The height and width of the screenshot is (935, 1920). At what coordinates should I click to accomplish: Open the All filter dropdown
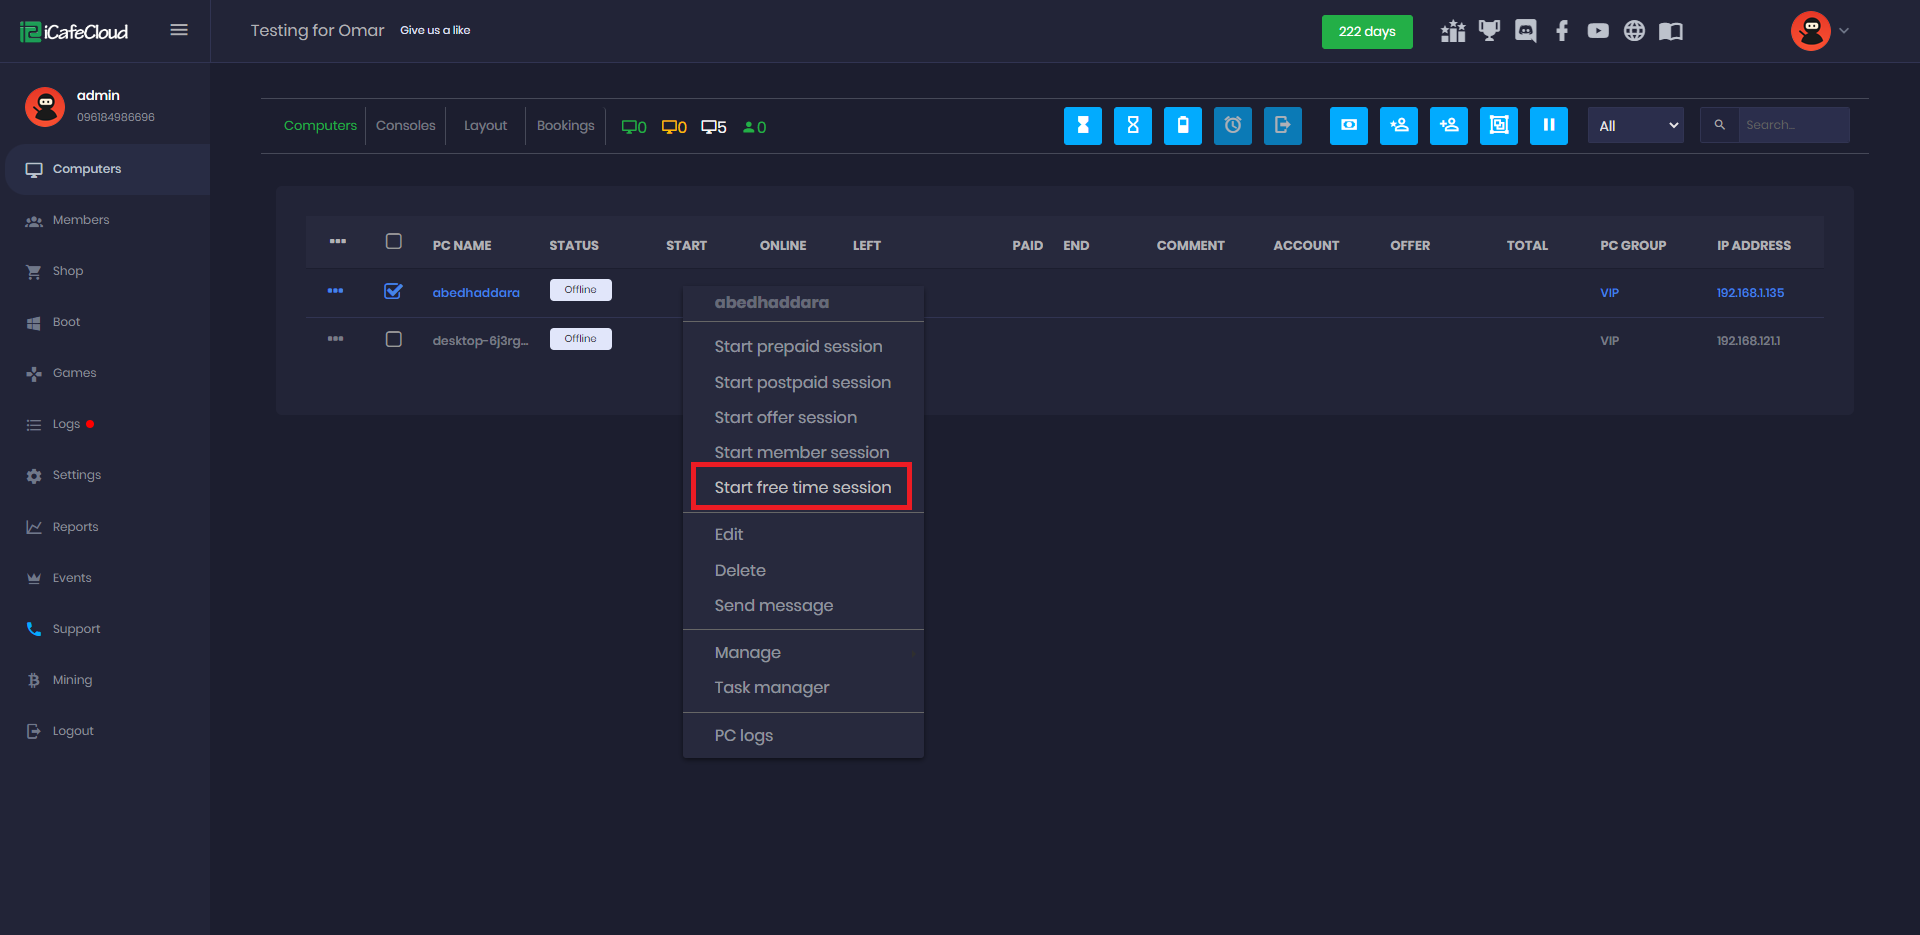point(1635,126)
